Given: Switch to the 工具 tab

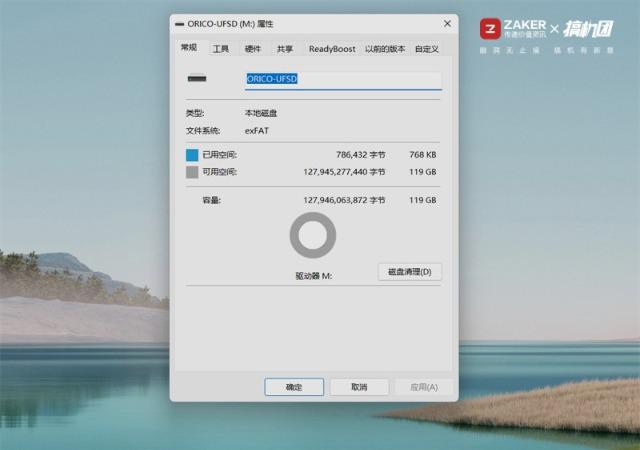Looking at the screenshot, I should tap(221, 49).
